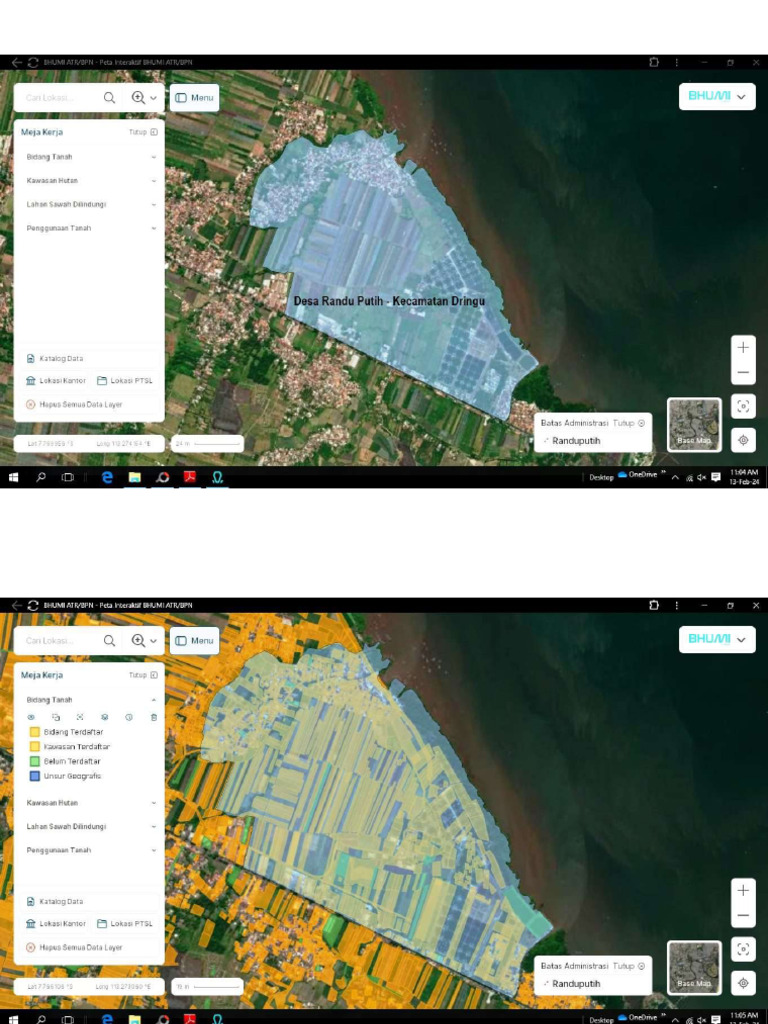Click the yellow Bidang Terdaftar legend swatch
The height and width of the screenshot is (1024, 768).
click(x=35, y=732)
